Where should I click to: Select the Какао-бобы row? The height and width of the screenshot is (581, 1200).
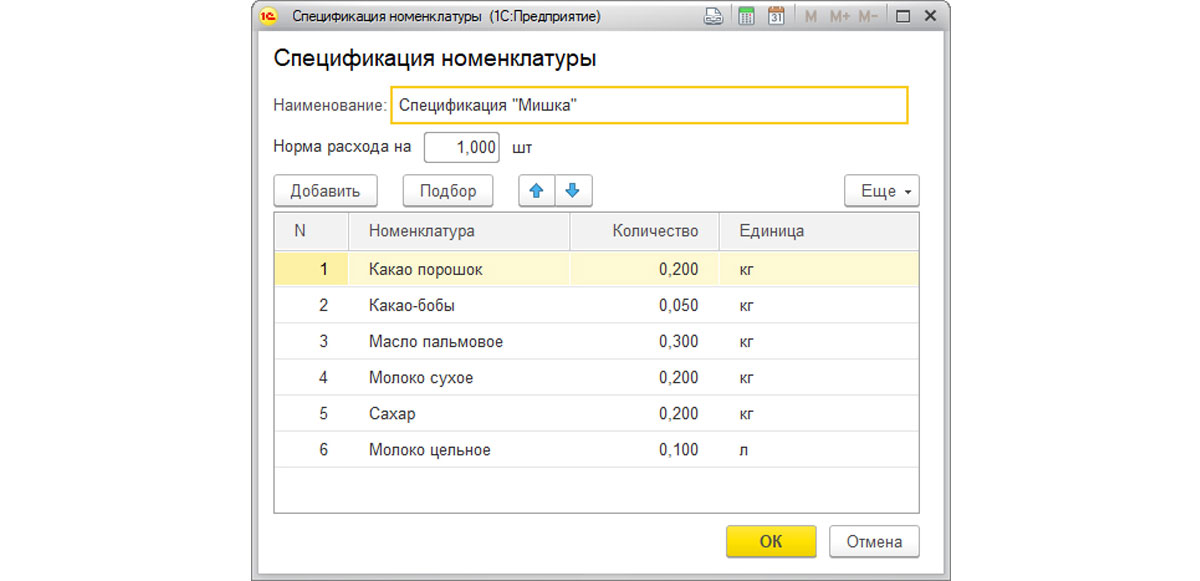coord(450,305)
